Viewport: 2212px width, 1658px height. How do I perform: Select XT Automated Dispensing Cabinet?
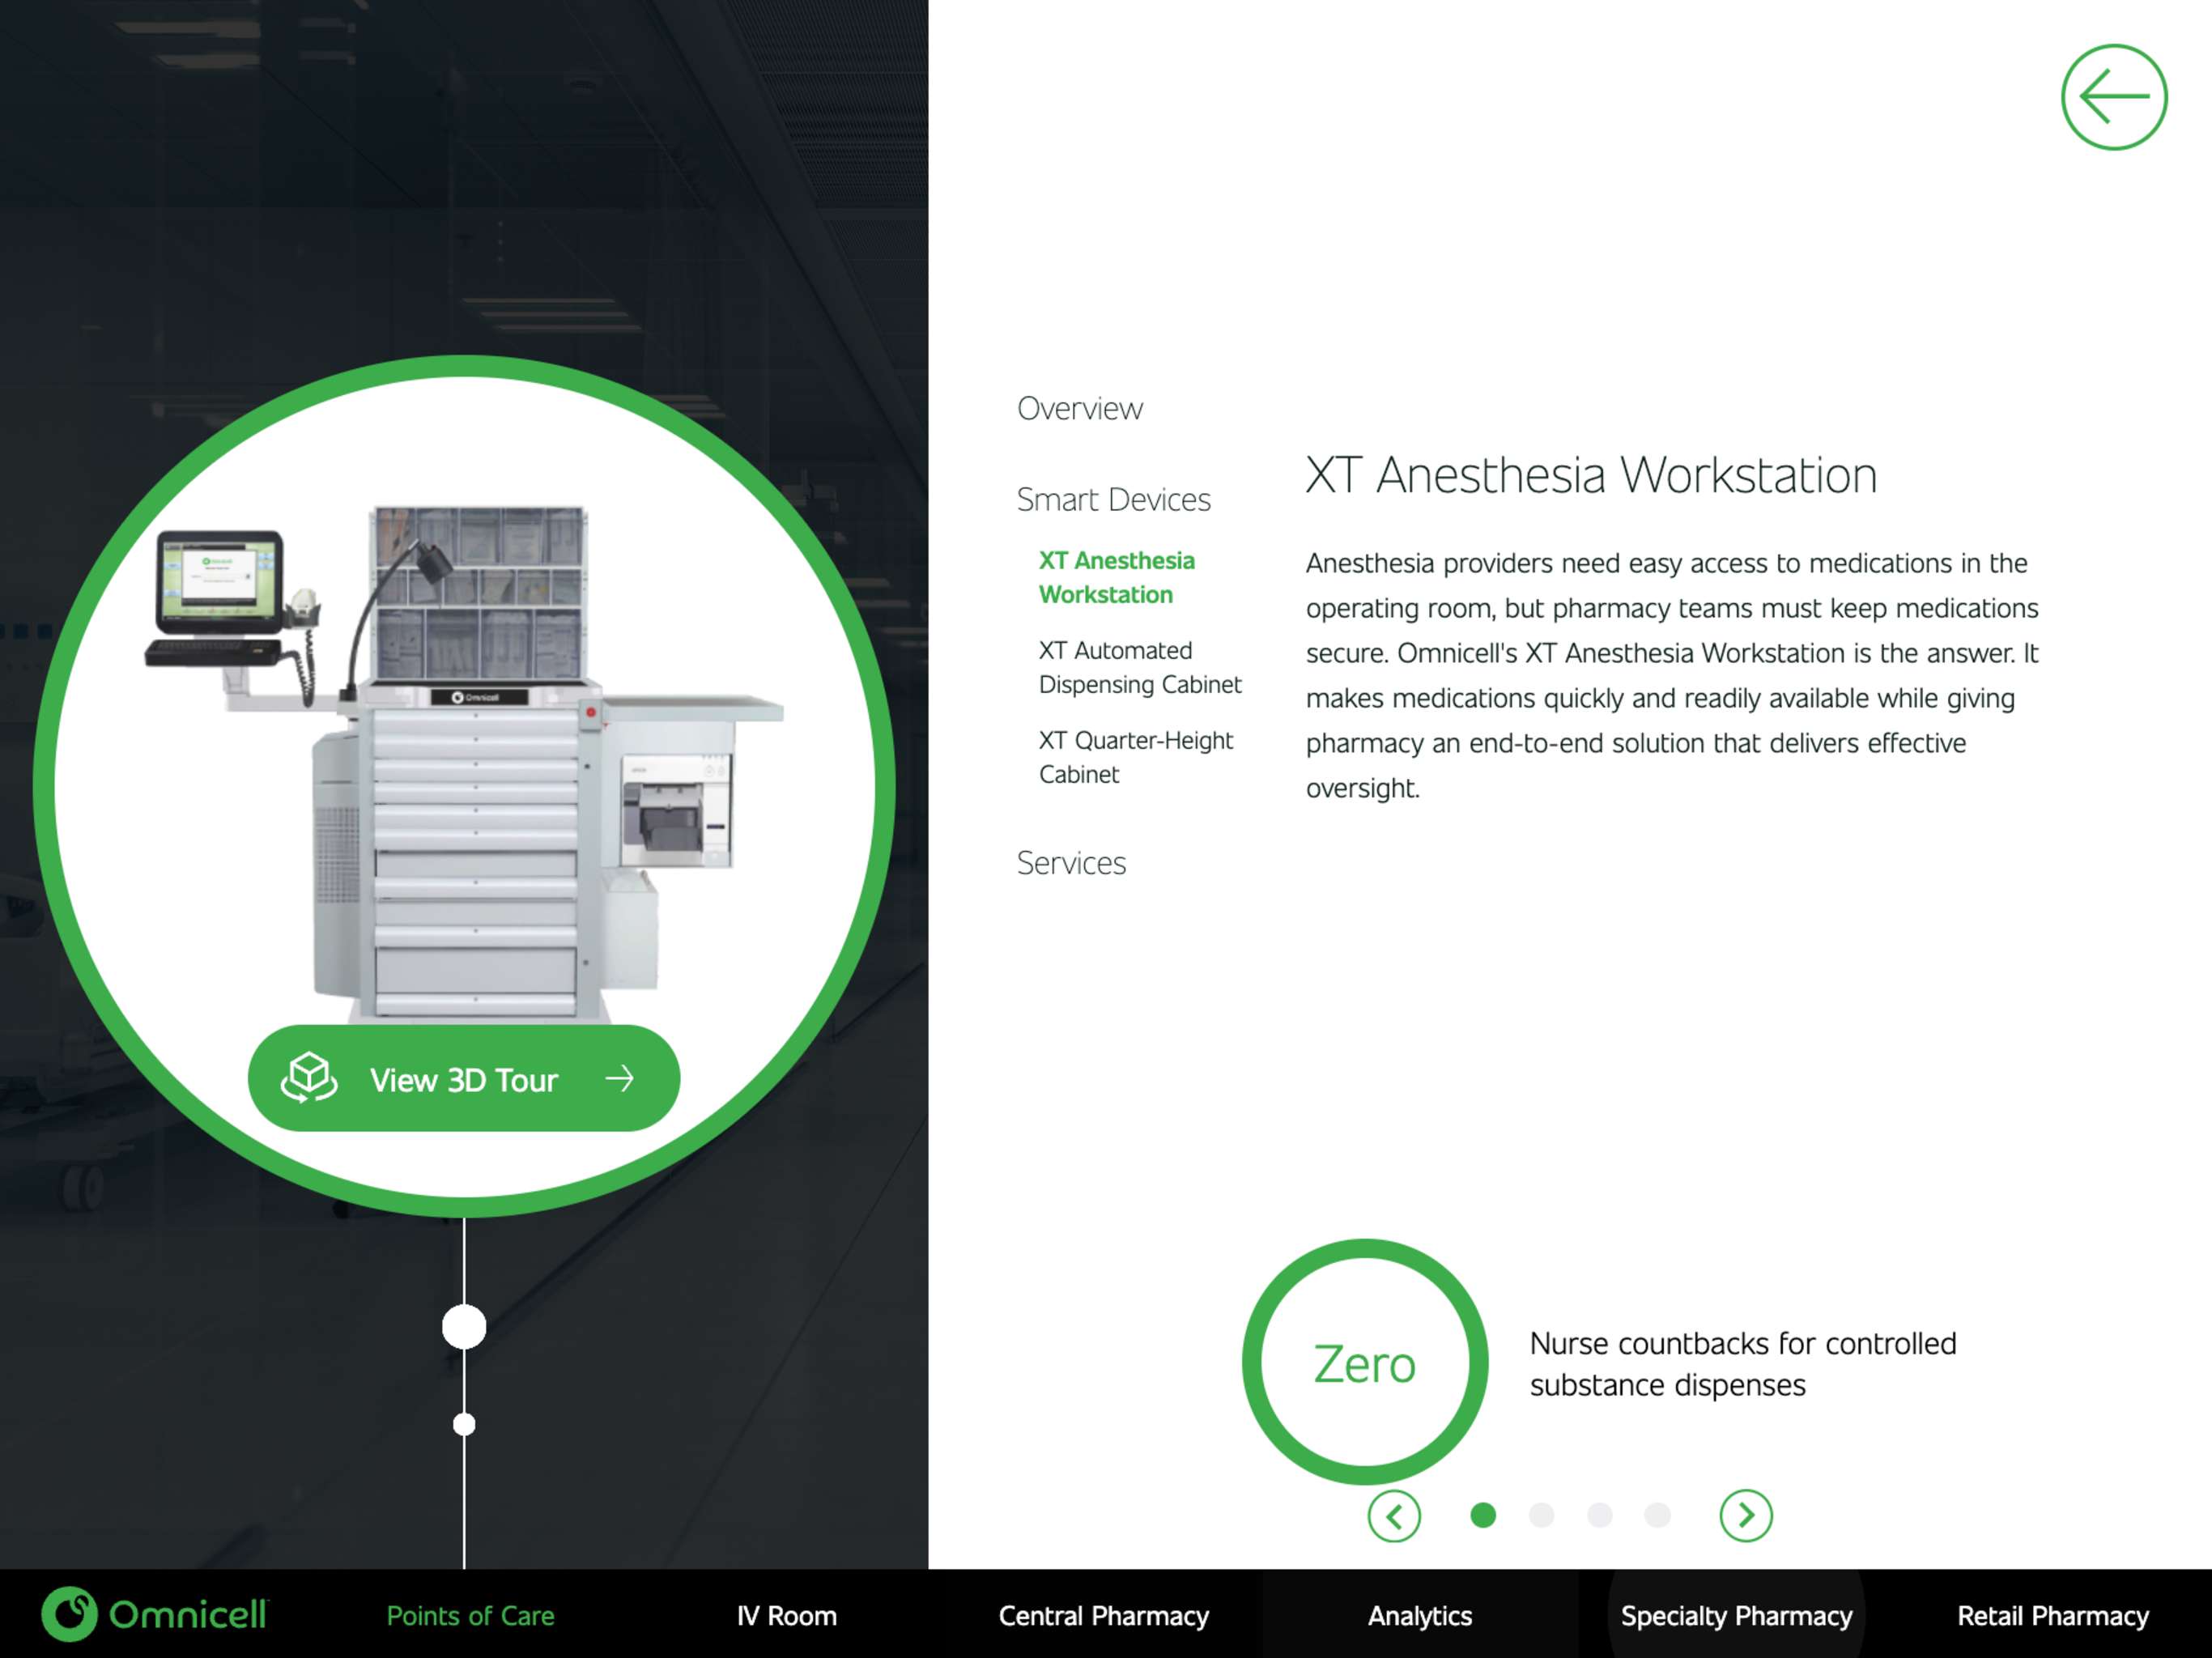(x=1140, y=668)
